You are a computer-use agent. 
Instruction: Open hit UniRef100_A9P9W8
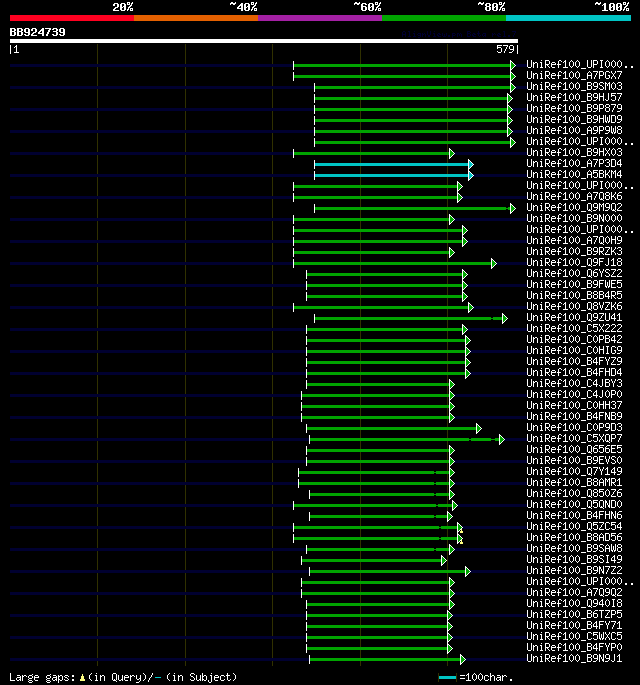point(574,130)
